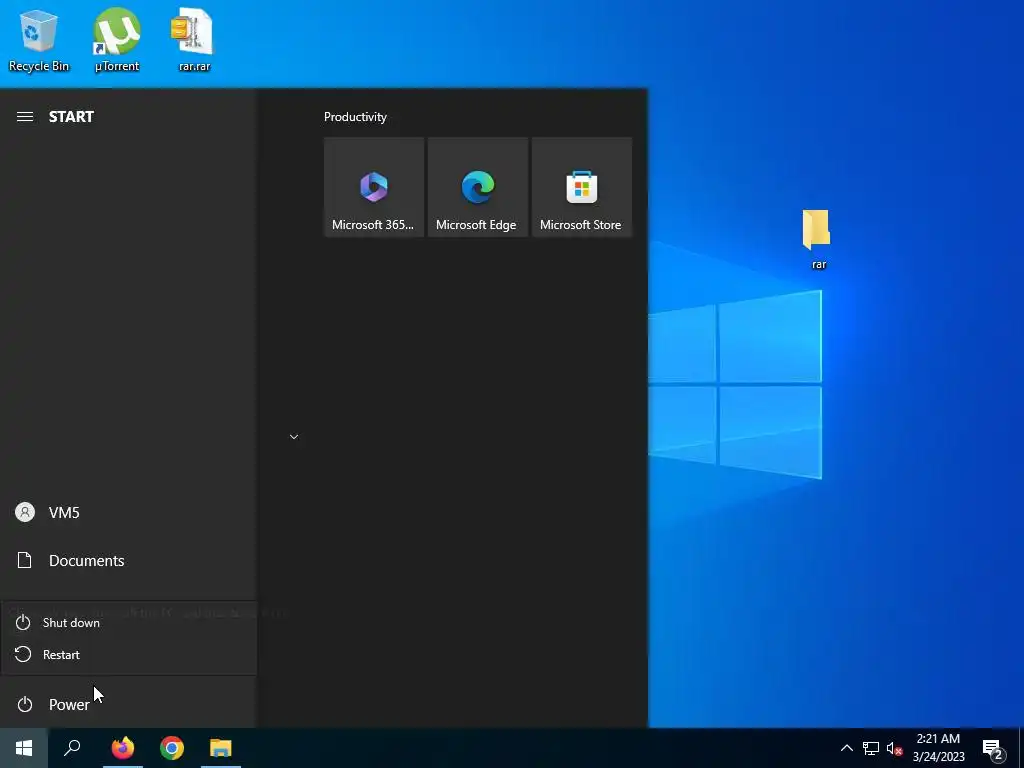Open the Microsoft Store tile
Viewport: 1024px width, 768px height.
pos(581,187)
